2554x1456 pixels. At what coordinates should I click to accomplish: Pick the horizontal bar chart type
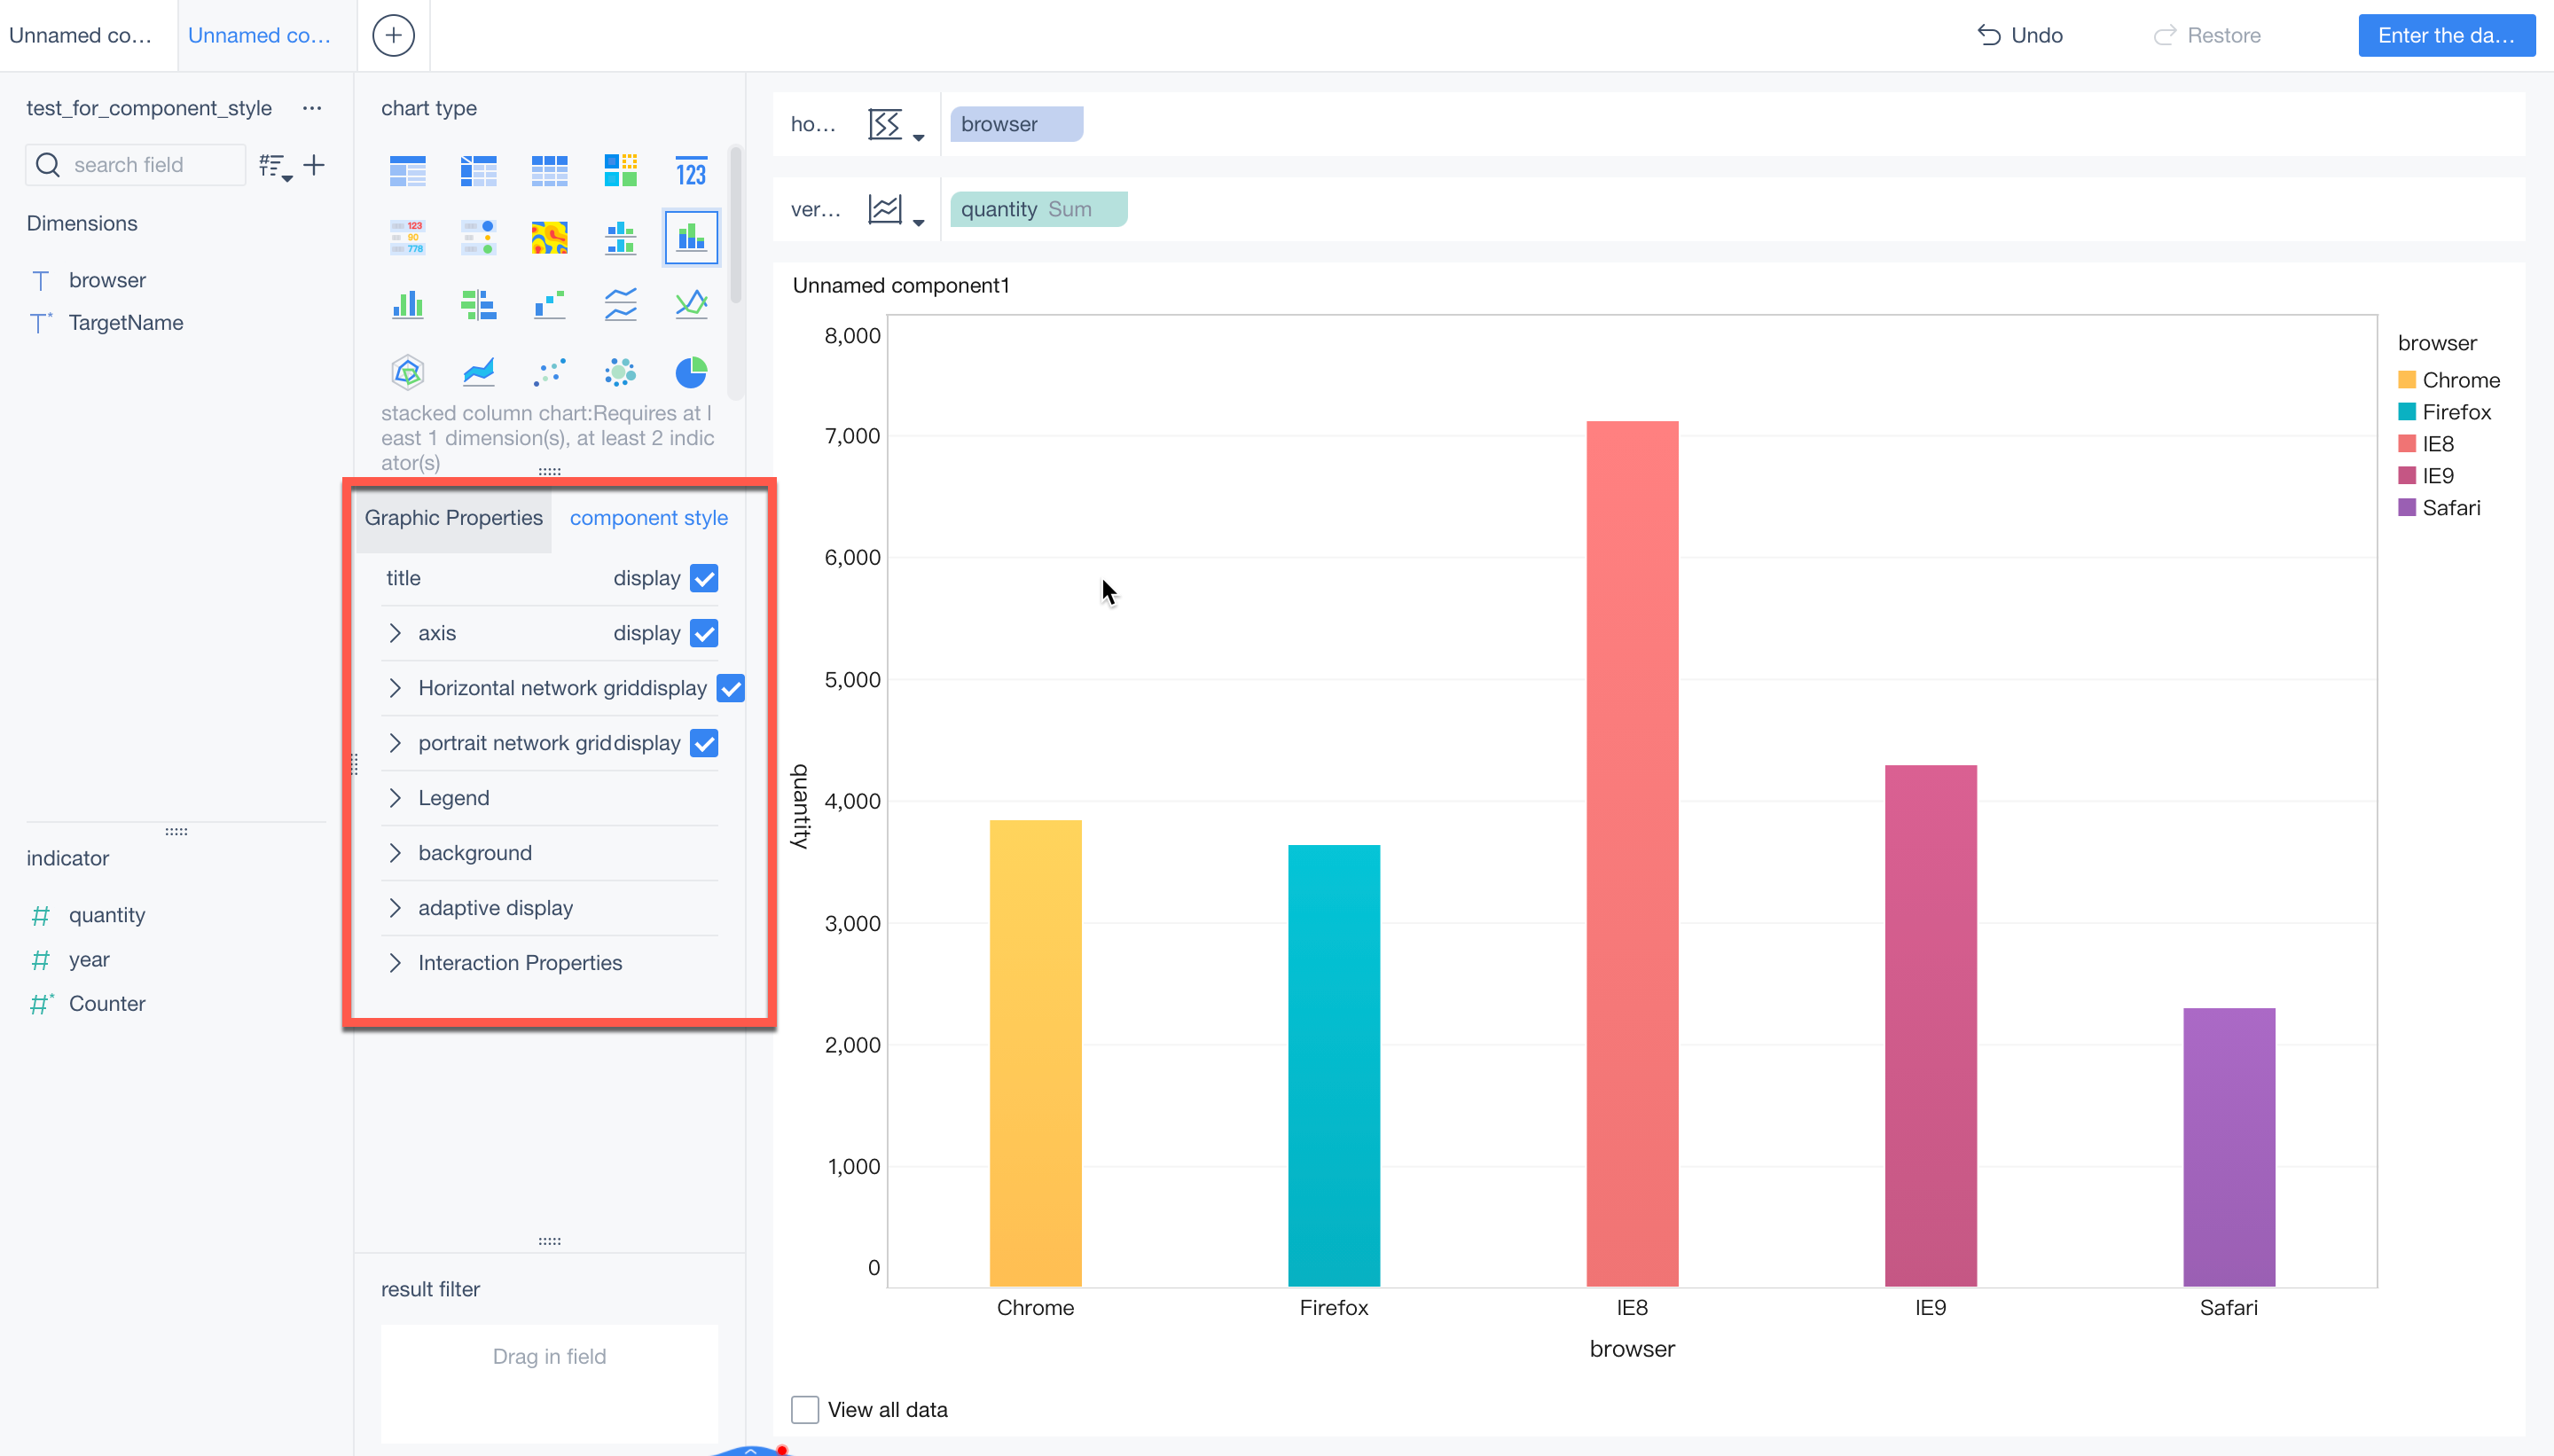[x=479, y=303]
